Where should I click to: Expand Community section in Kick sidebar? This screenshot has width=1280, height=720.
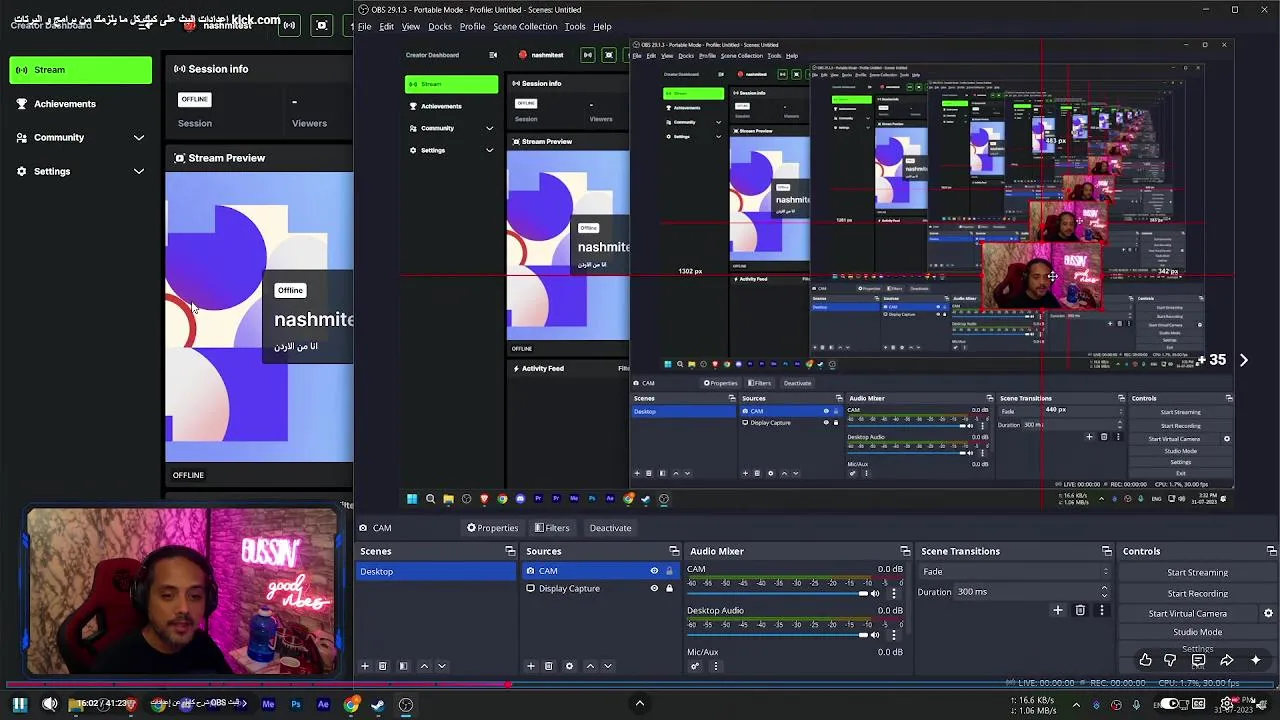pyautogui.click(x=139, y=137)
